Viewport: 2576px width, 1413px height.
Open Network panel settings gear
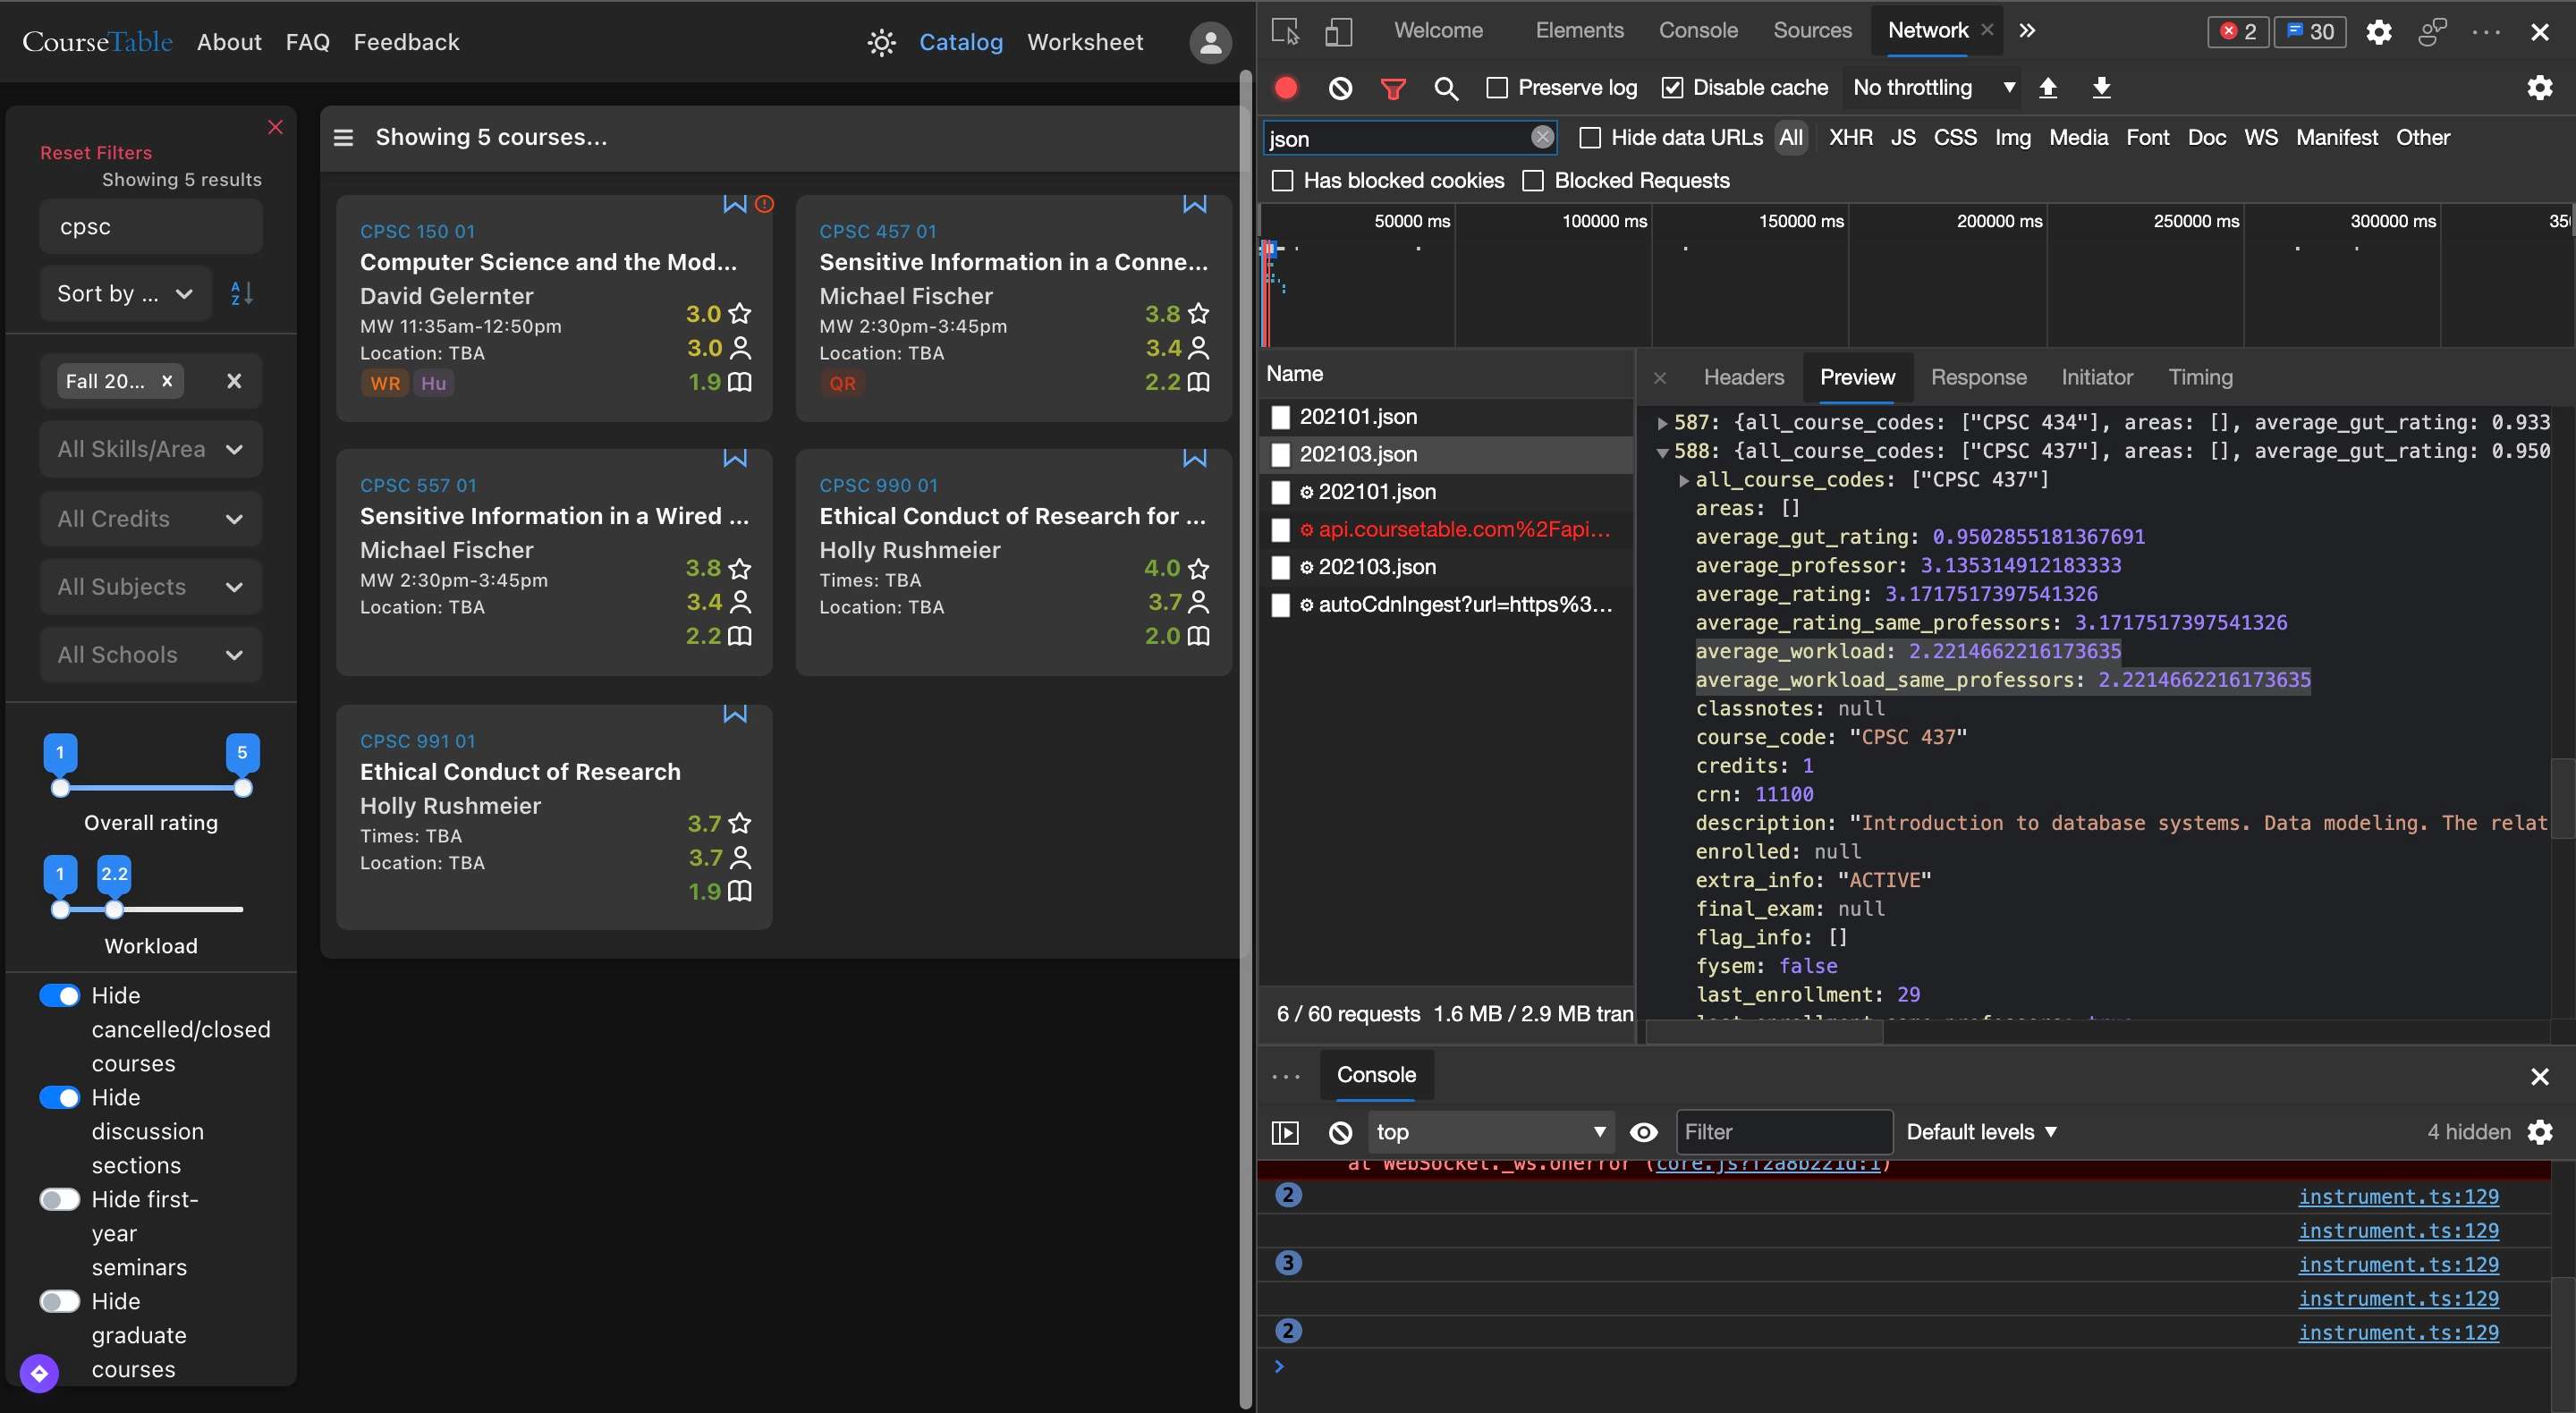pyautogui.click(x=2539, y=88)
